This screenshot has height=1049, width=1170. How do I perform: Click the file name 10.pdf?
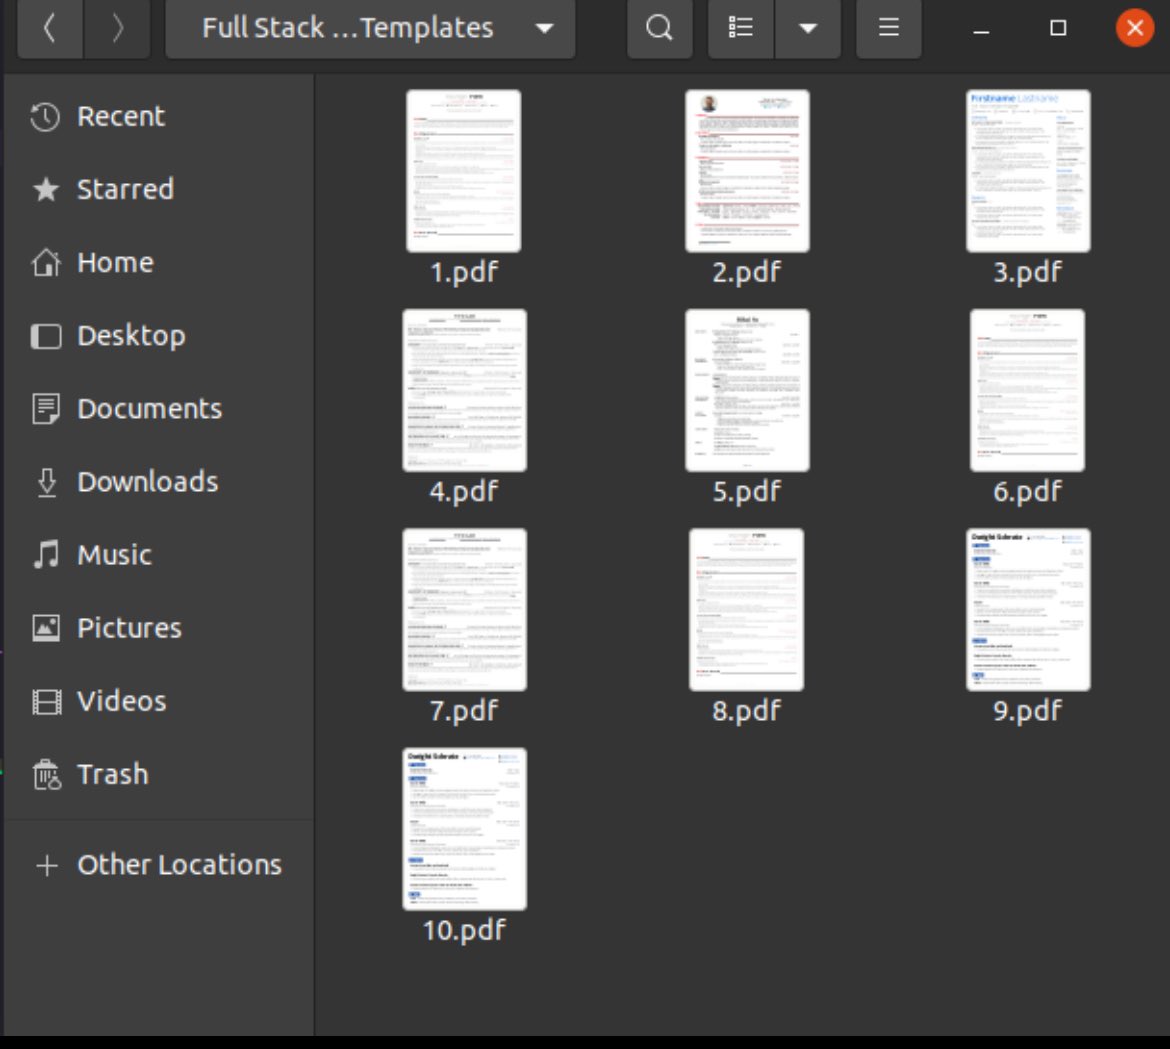coord(463,930)
